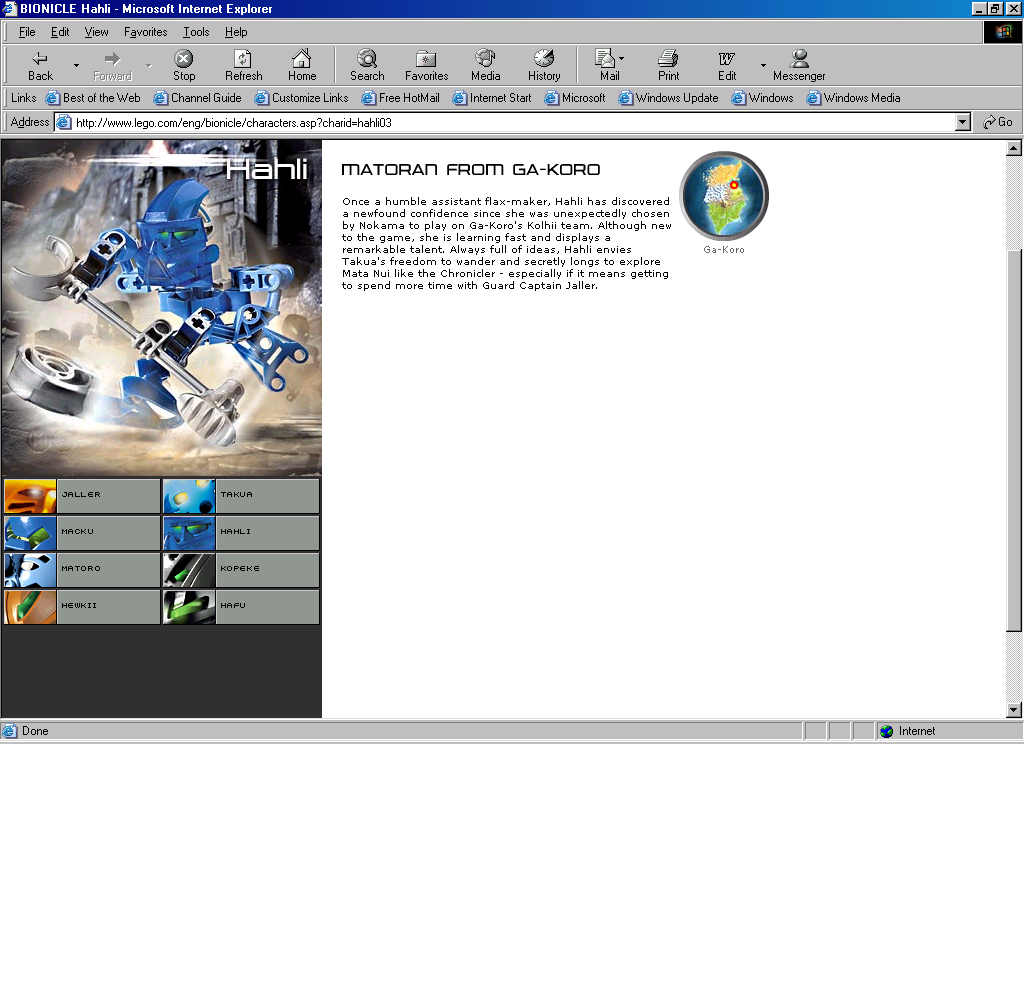The width and height of the screenshot is (1024, 1000).
Task: Expand the Edit dropdown arrow
Action: (763, 65)
